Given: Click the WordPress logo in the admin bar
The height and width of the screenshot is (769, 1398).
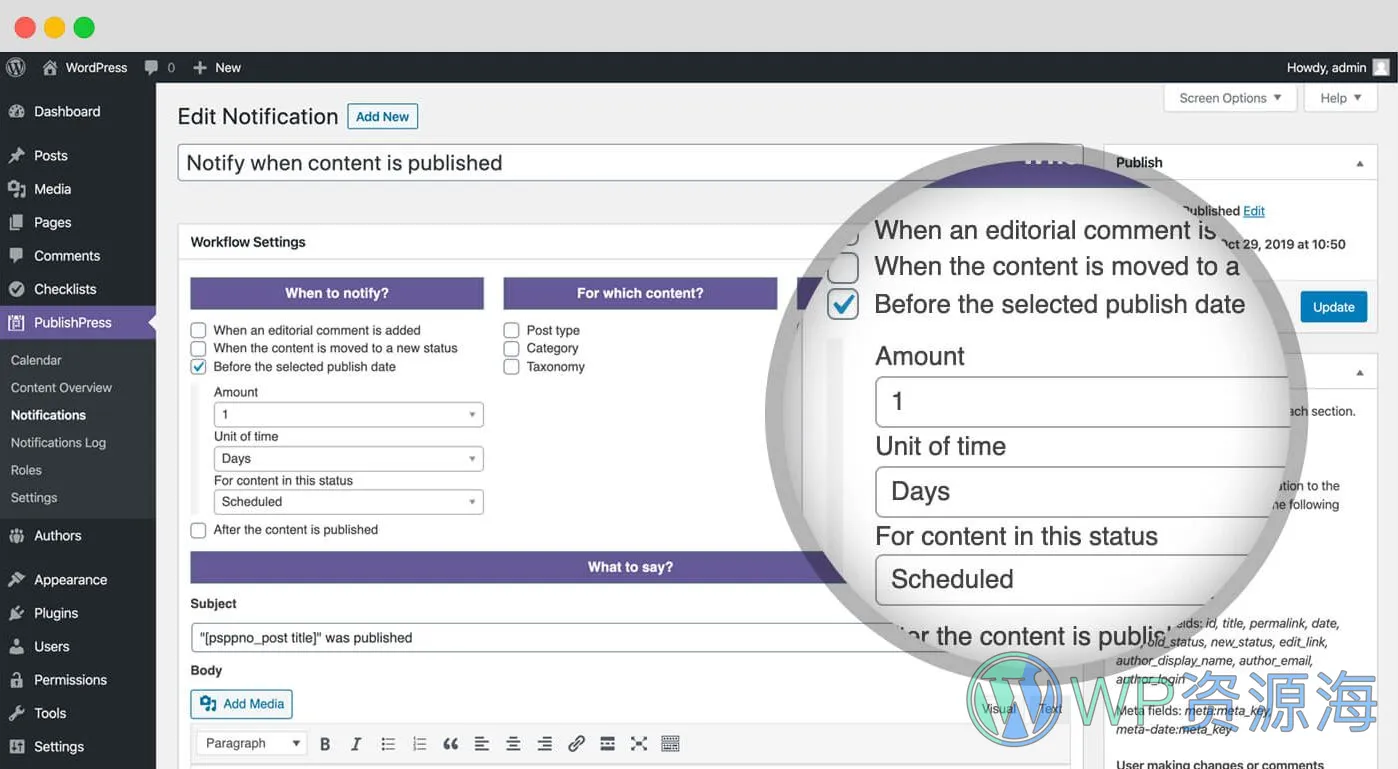Looking at the screenshot, I should (15, 68).
